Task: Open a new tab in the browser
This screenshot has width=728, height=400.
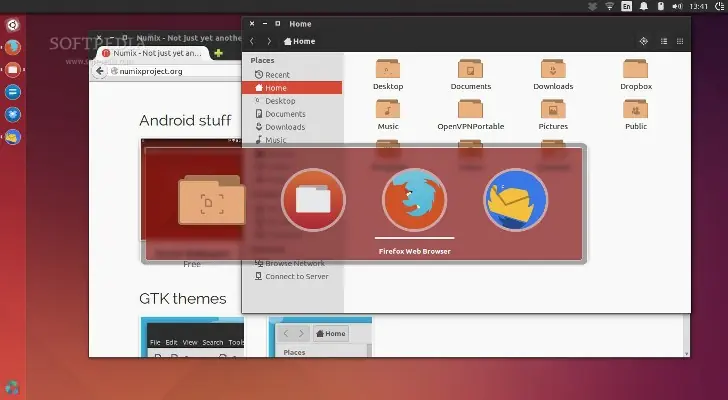Action: [x=218, y=53]
